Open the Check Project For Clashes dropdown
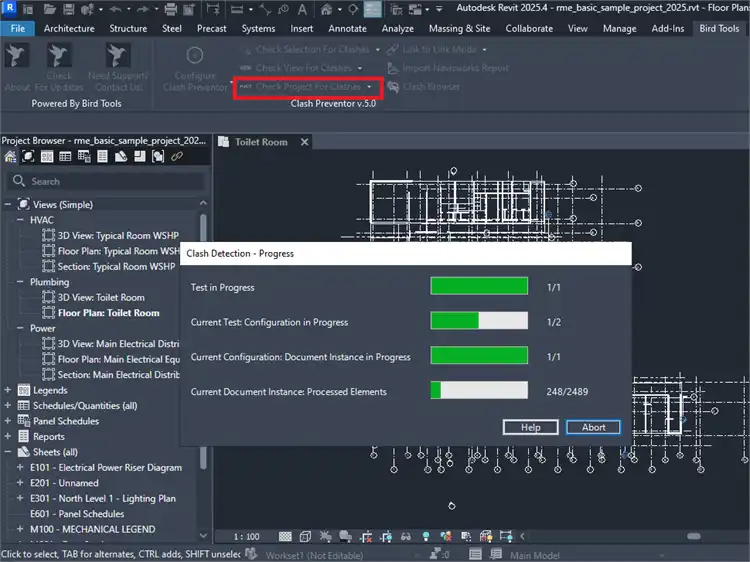Image resolution: width=750 pixels, height=562 pixels. tap(369, 87)
